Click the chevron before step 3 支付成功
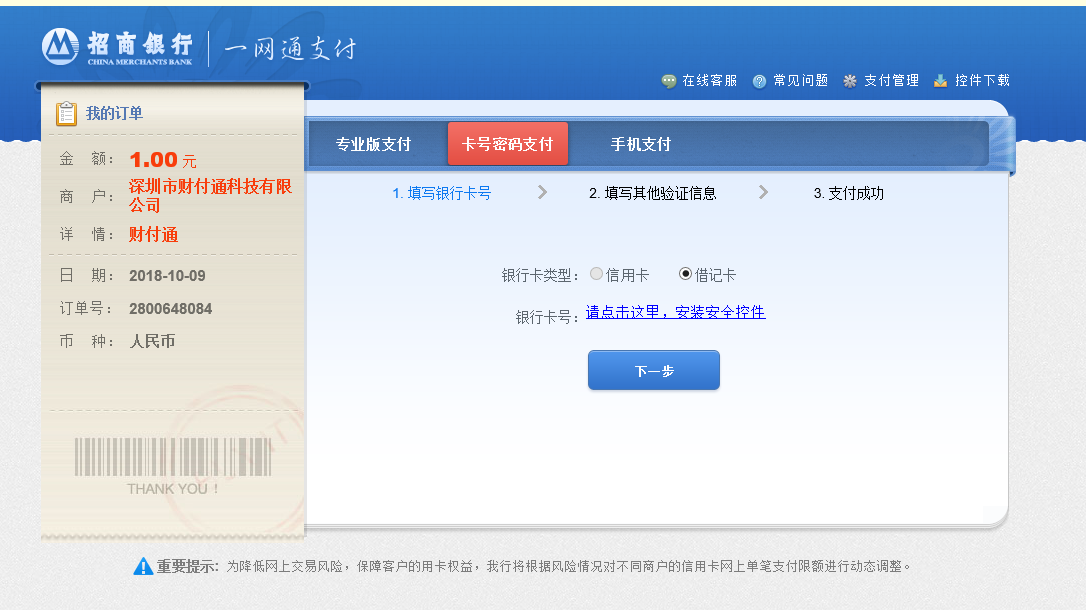The height and width of the screenshot is (610, 1086). [763, 192]
